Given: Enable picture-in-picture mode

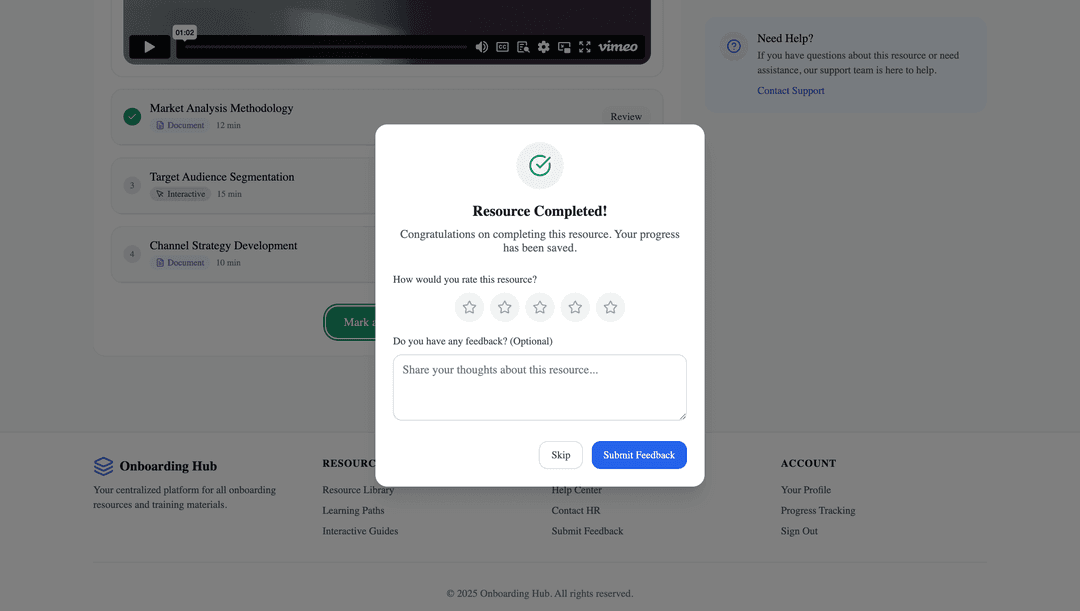Looking at the screenshot, I should pos(564,47).
